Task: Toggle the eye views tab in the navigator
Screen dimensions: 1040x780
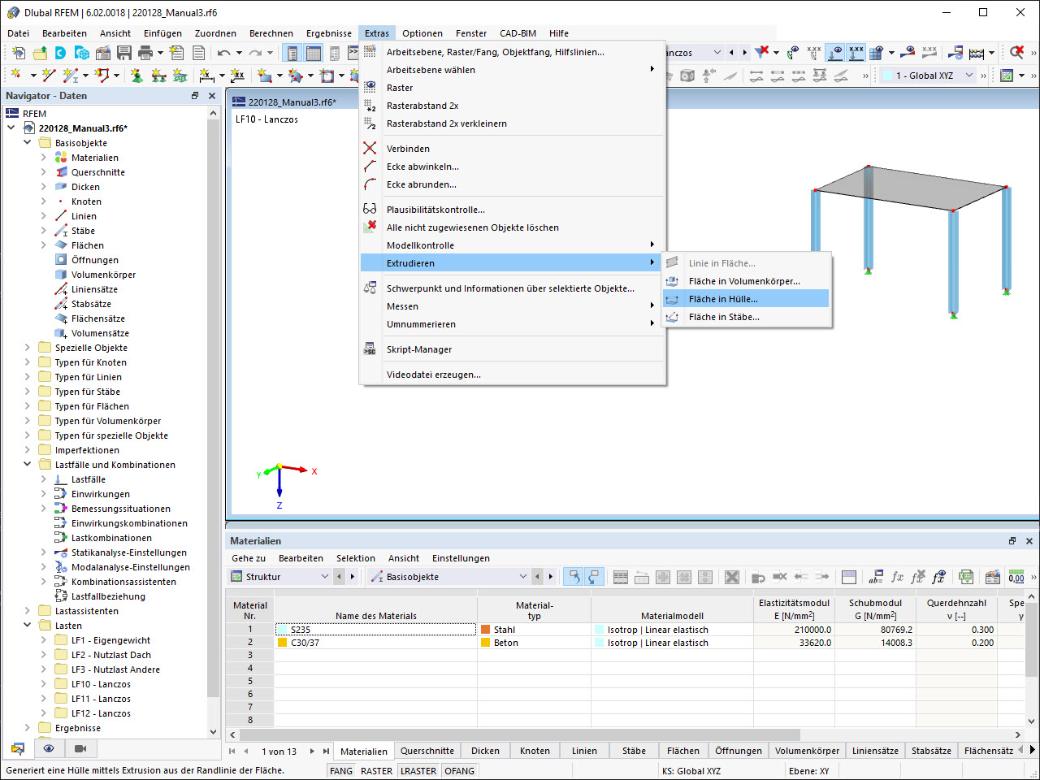Action: [48, 748]
